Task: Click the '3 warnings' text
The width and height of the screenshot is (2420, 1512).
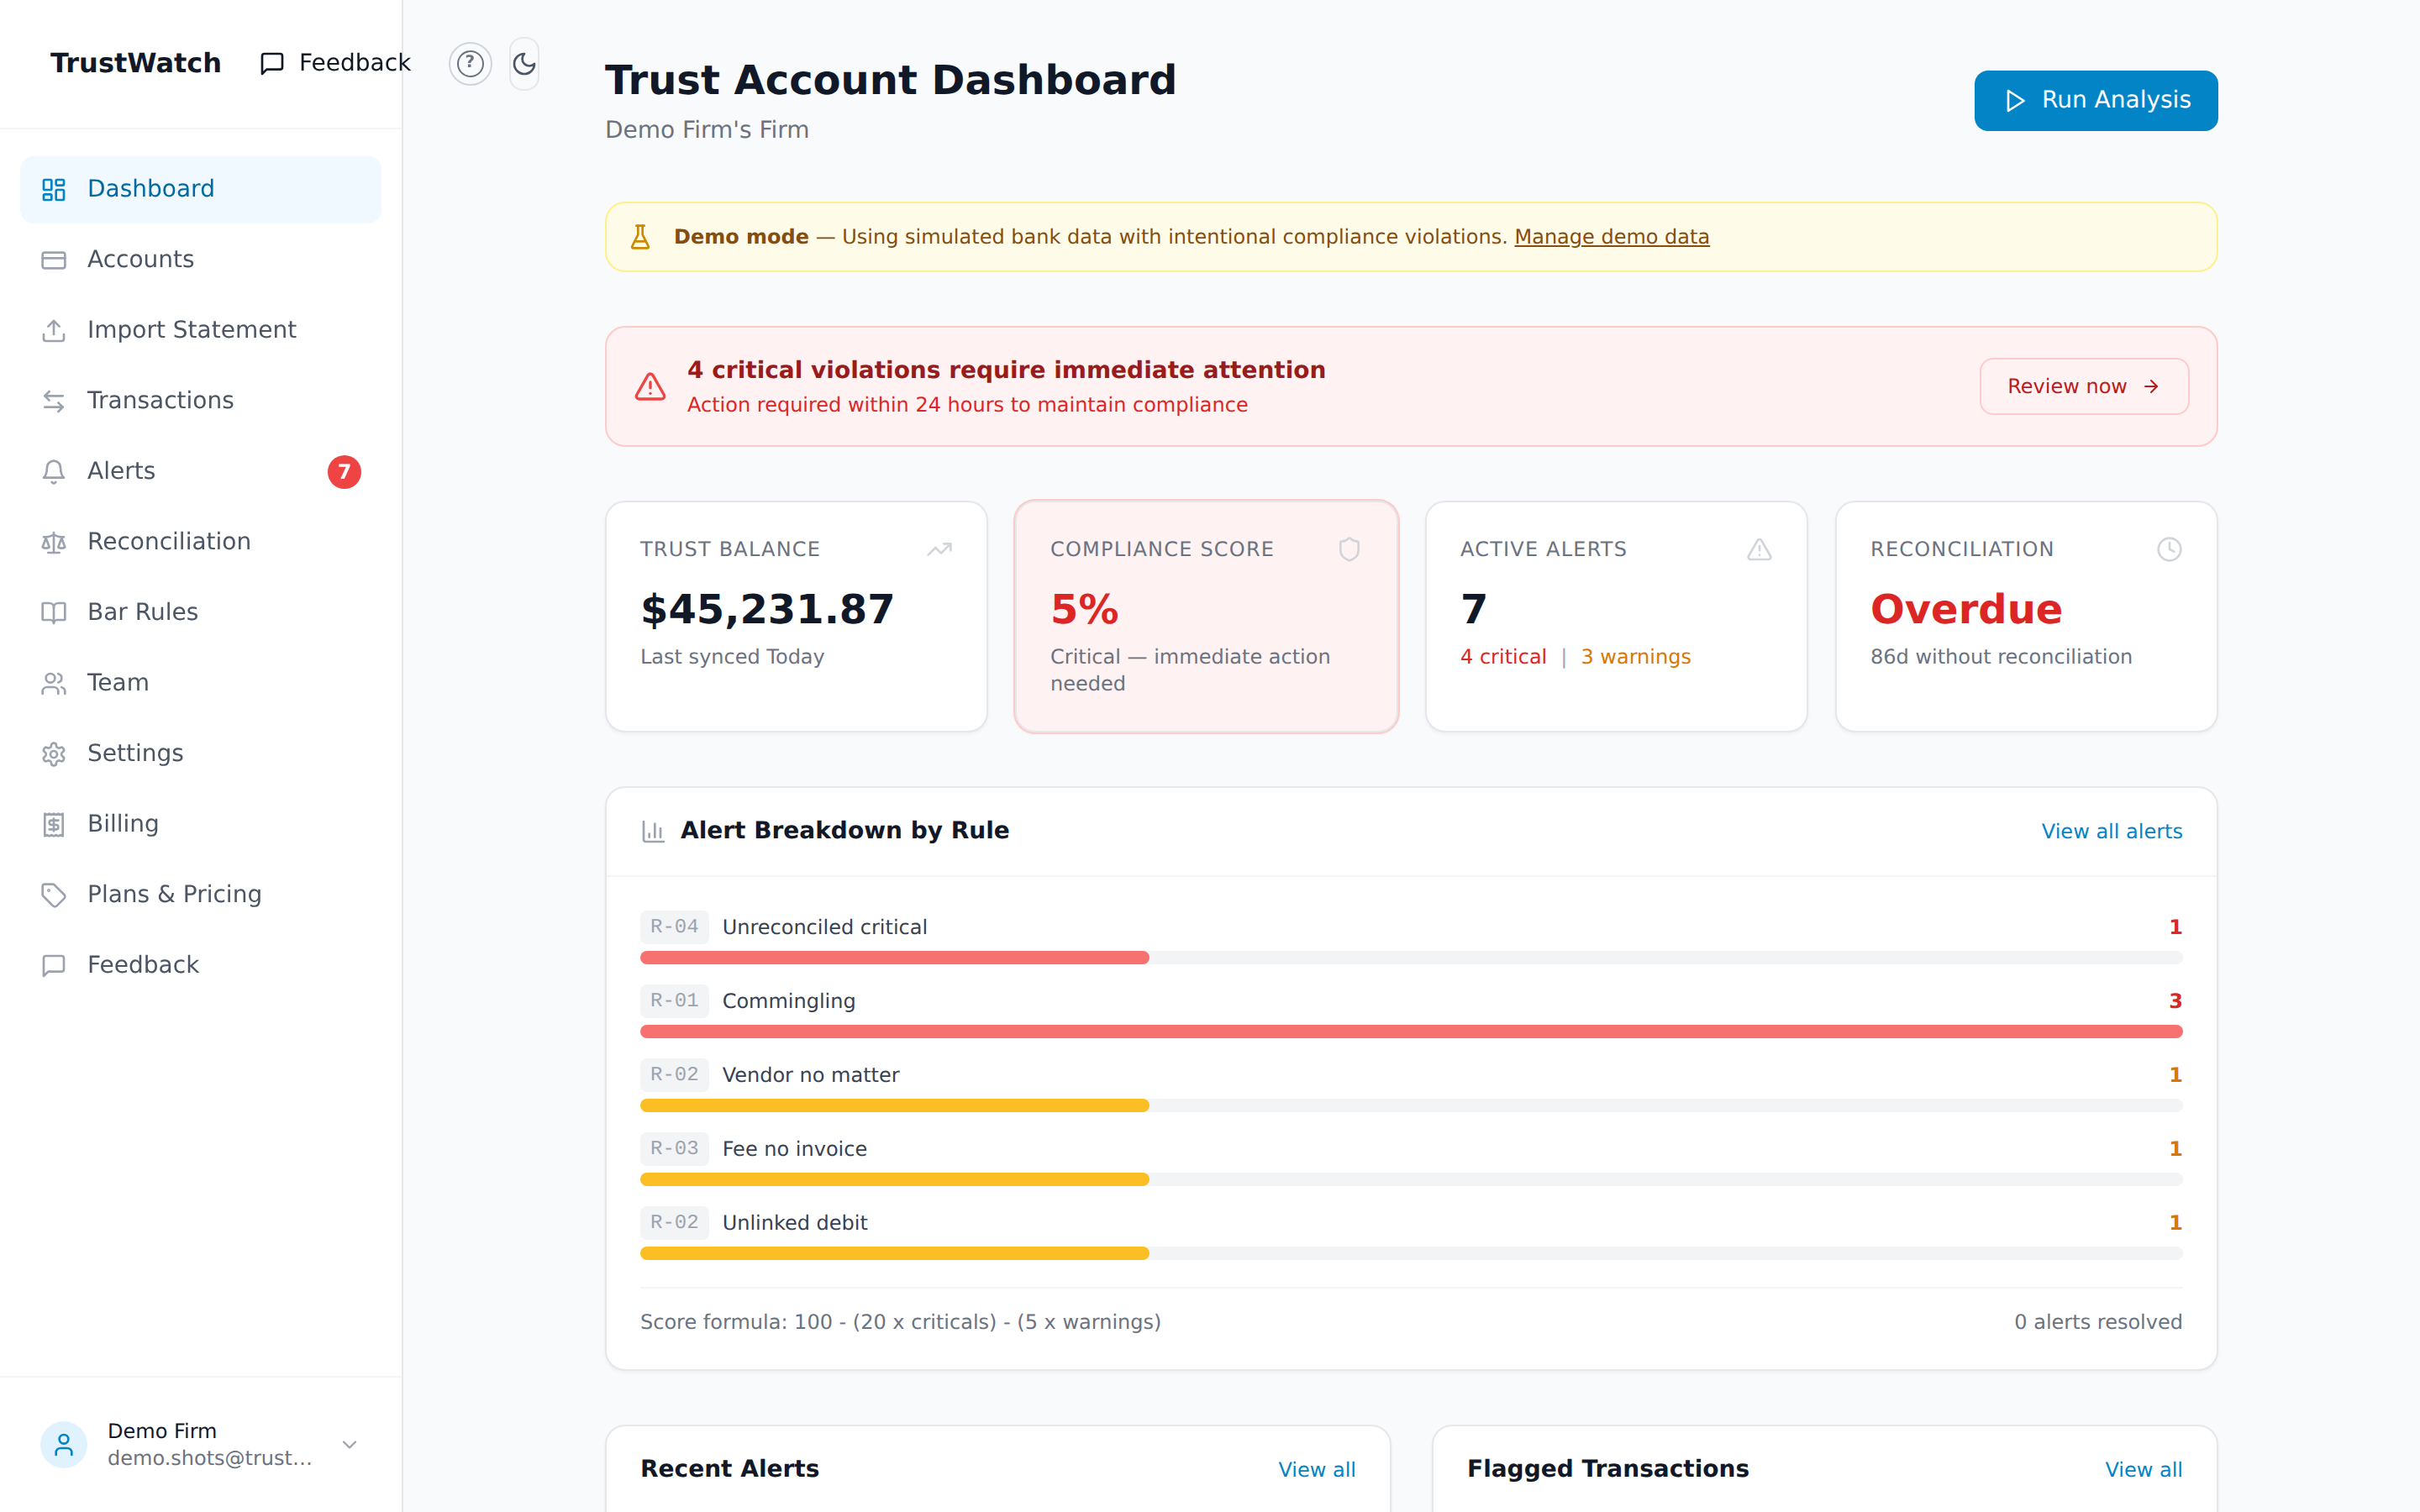Action: click(x=1635, y=657)
